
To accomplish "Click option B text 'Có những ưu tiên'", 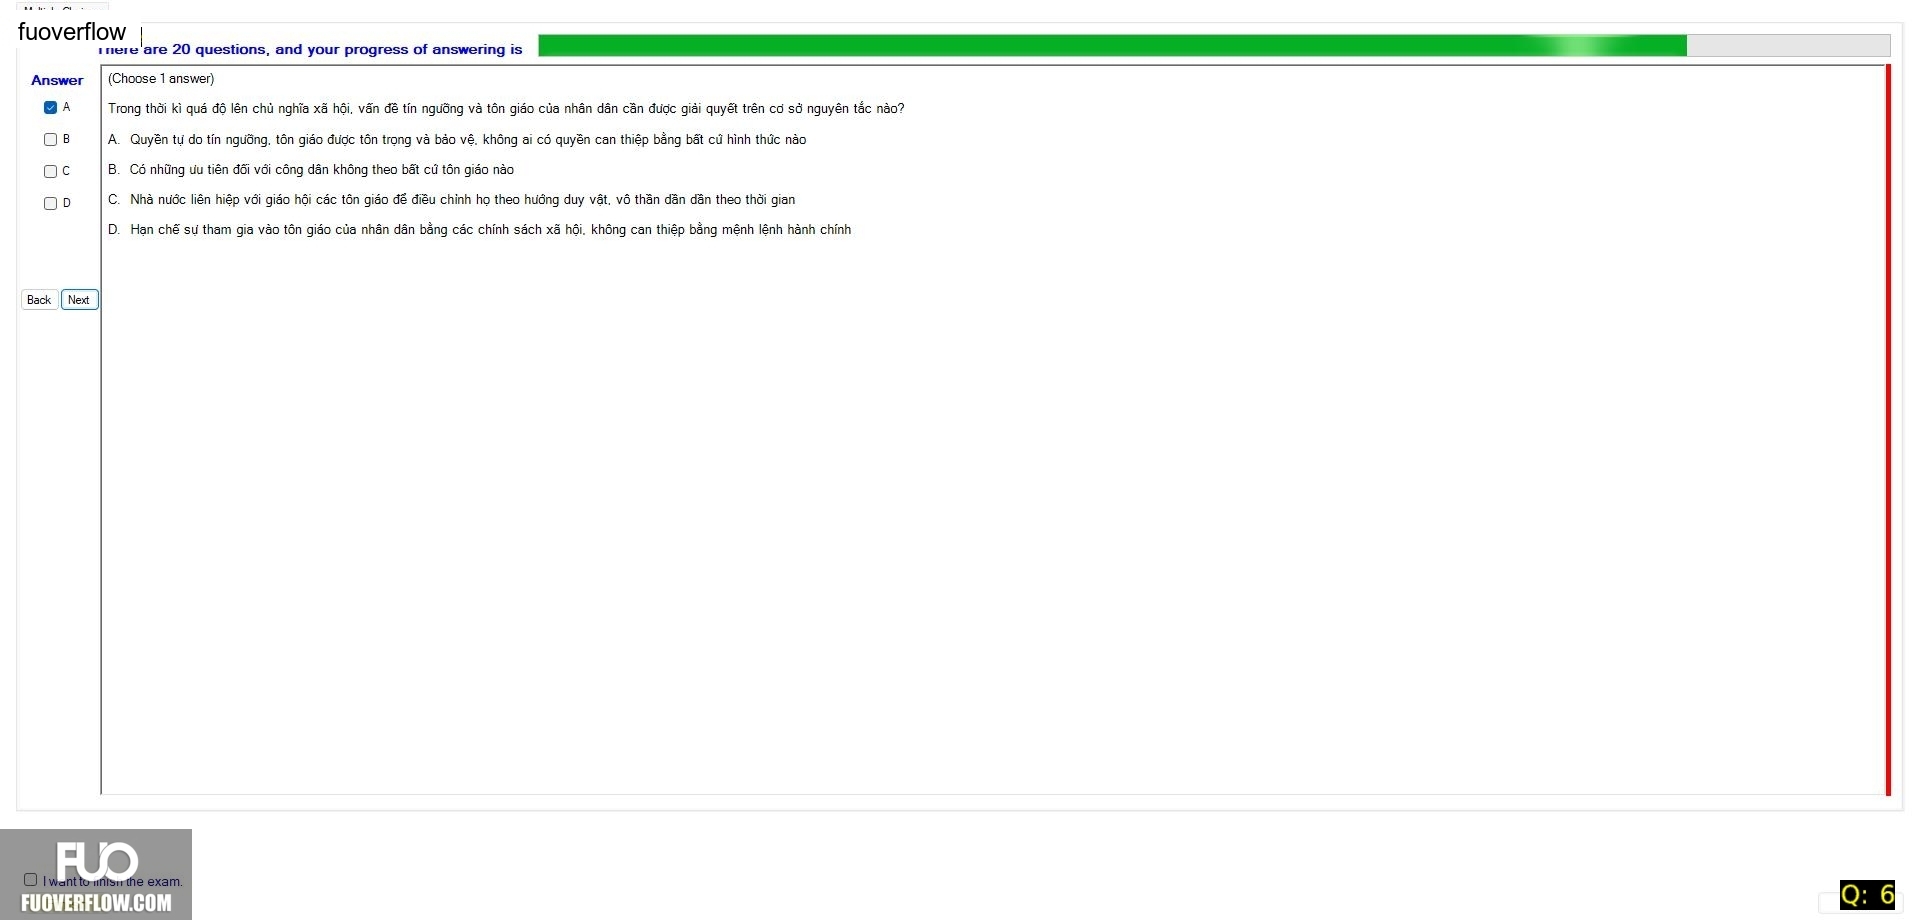I will pyautogui.click(x=322, y=170).
